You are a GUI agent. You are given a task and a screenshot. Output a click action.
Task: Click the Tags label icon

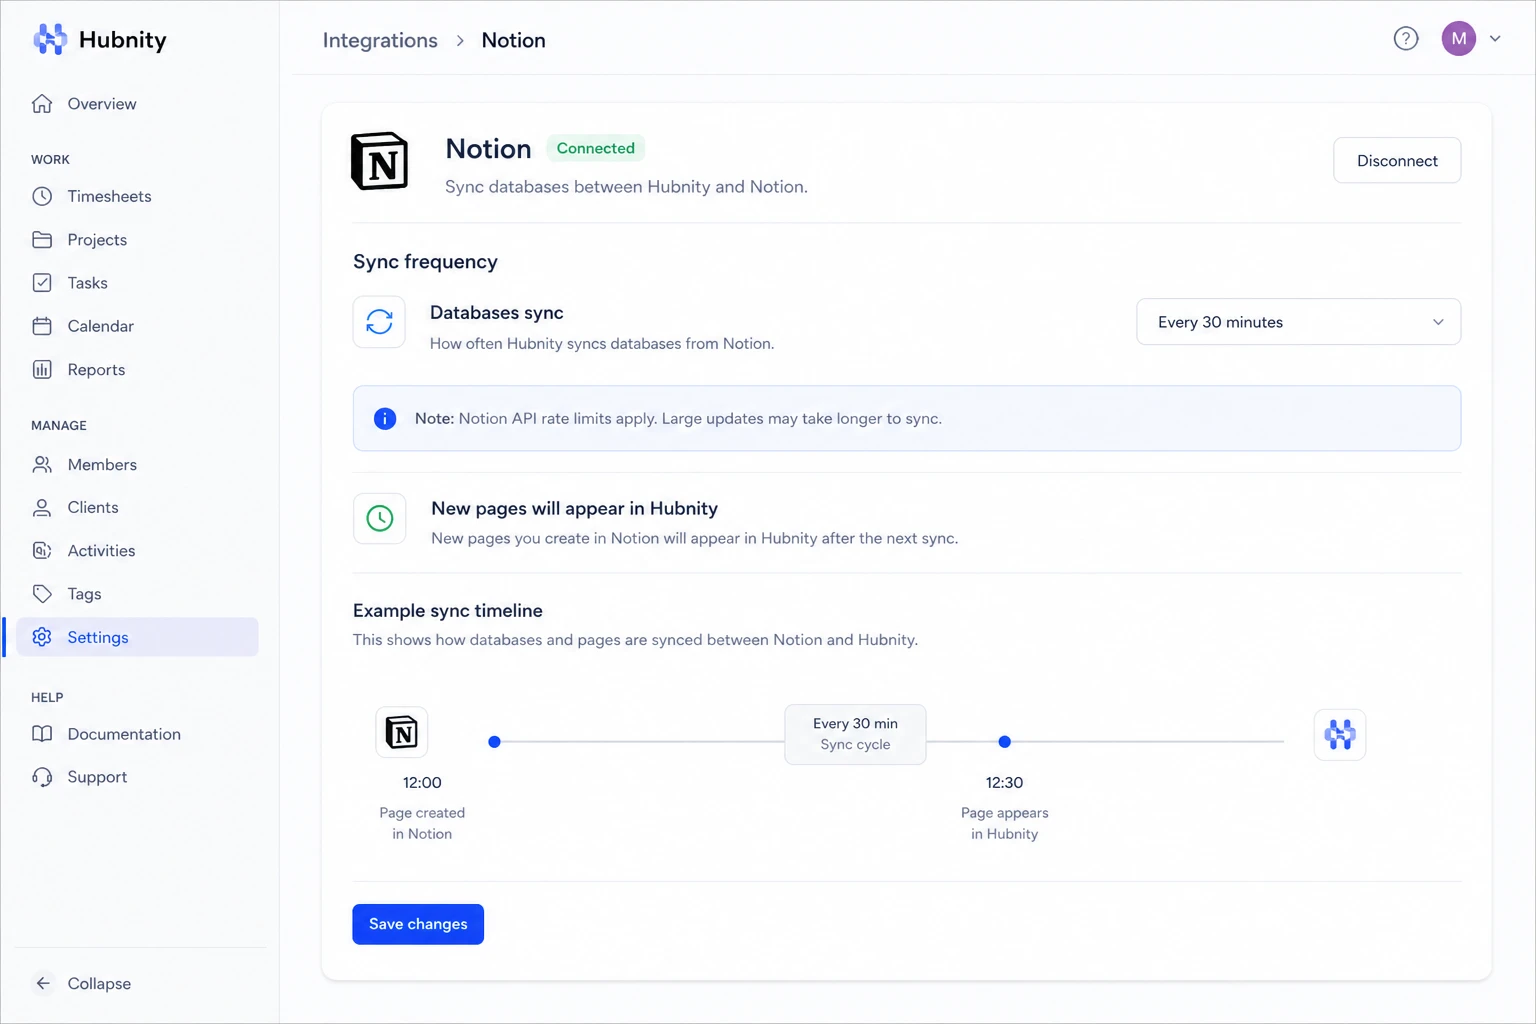pos(42,594)
